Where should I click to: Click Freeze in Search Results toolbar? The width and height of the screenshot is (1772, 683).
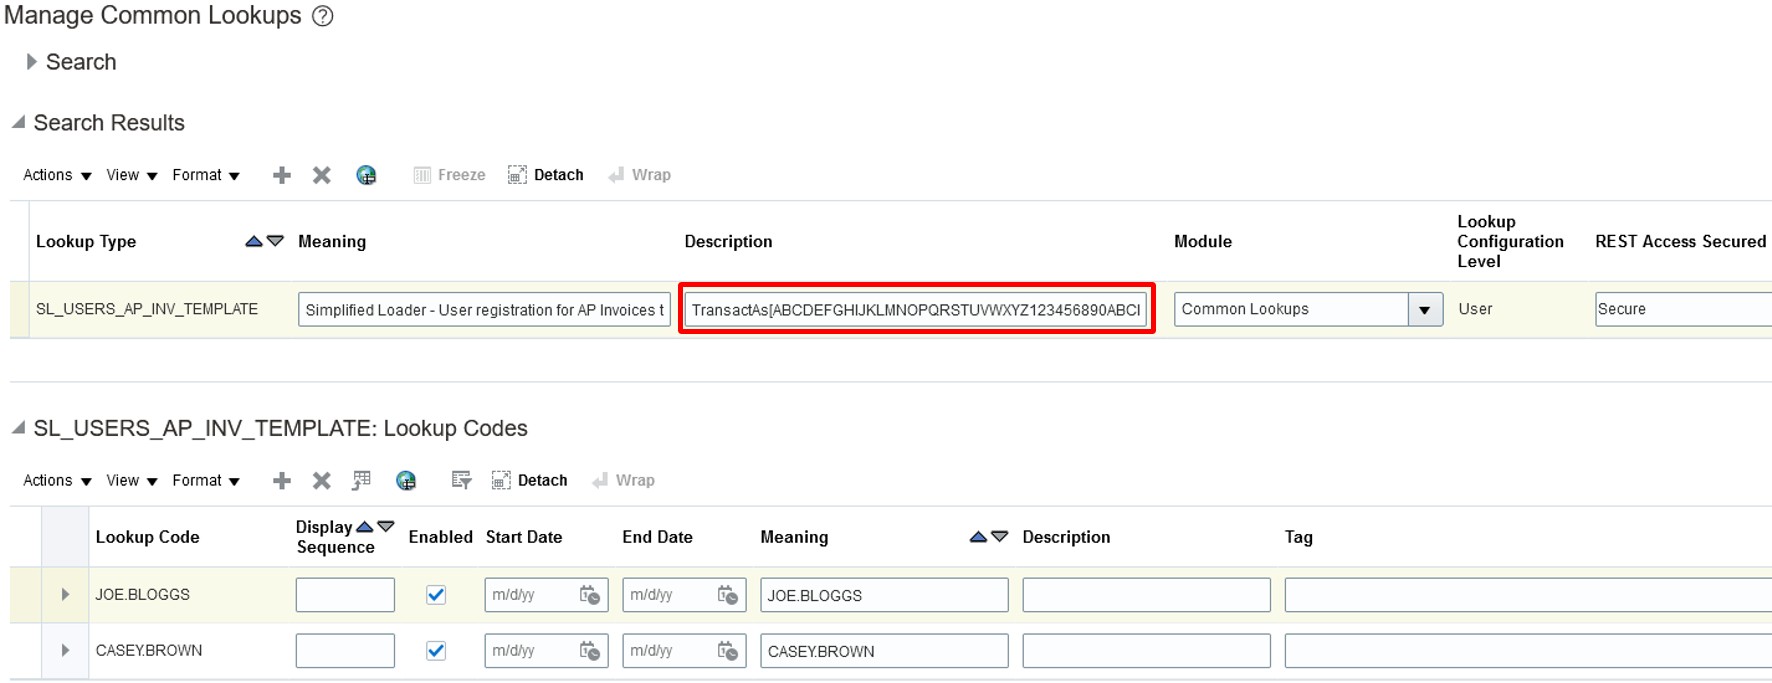pos(449,175)
